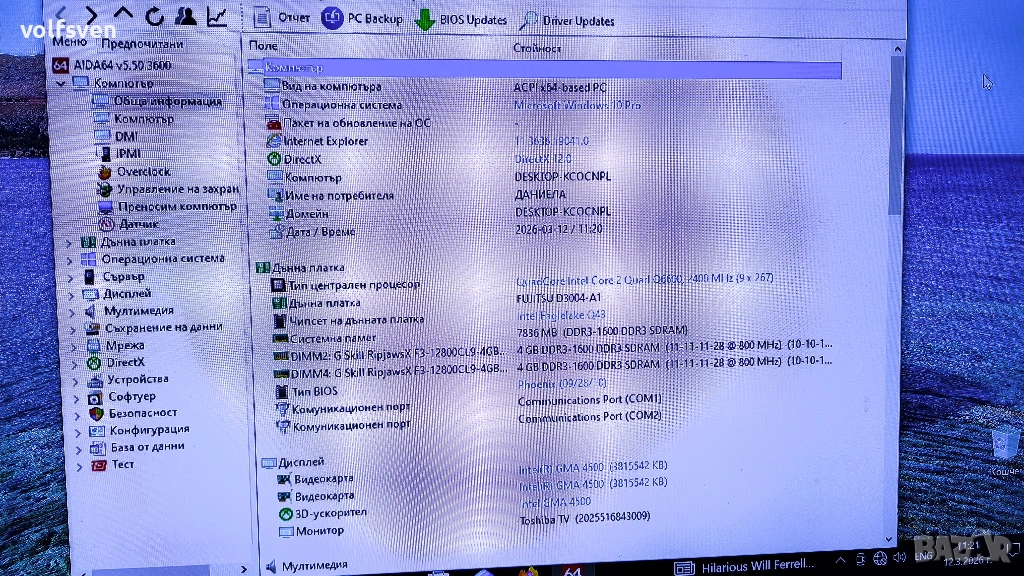Click the Back navigation arrow
The image size is (1024, 576).
(61, 15)
